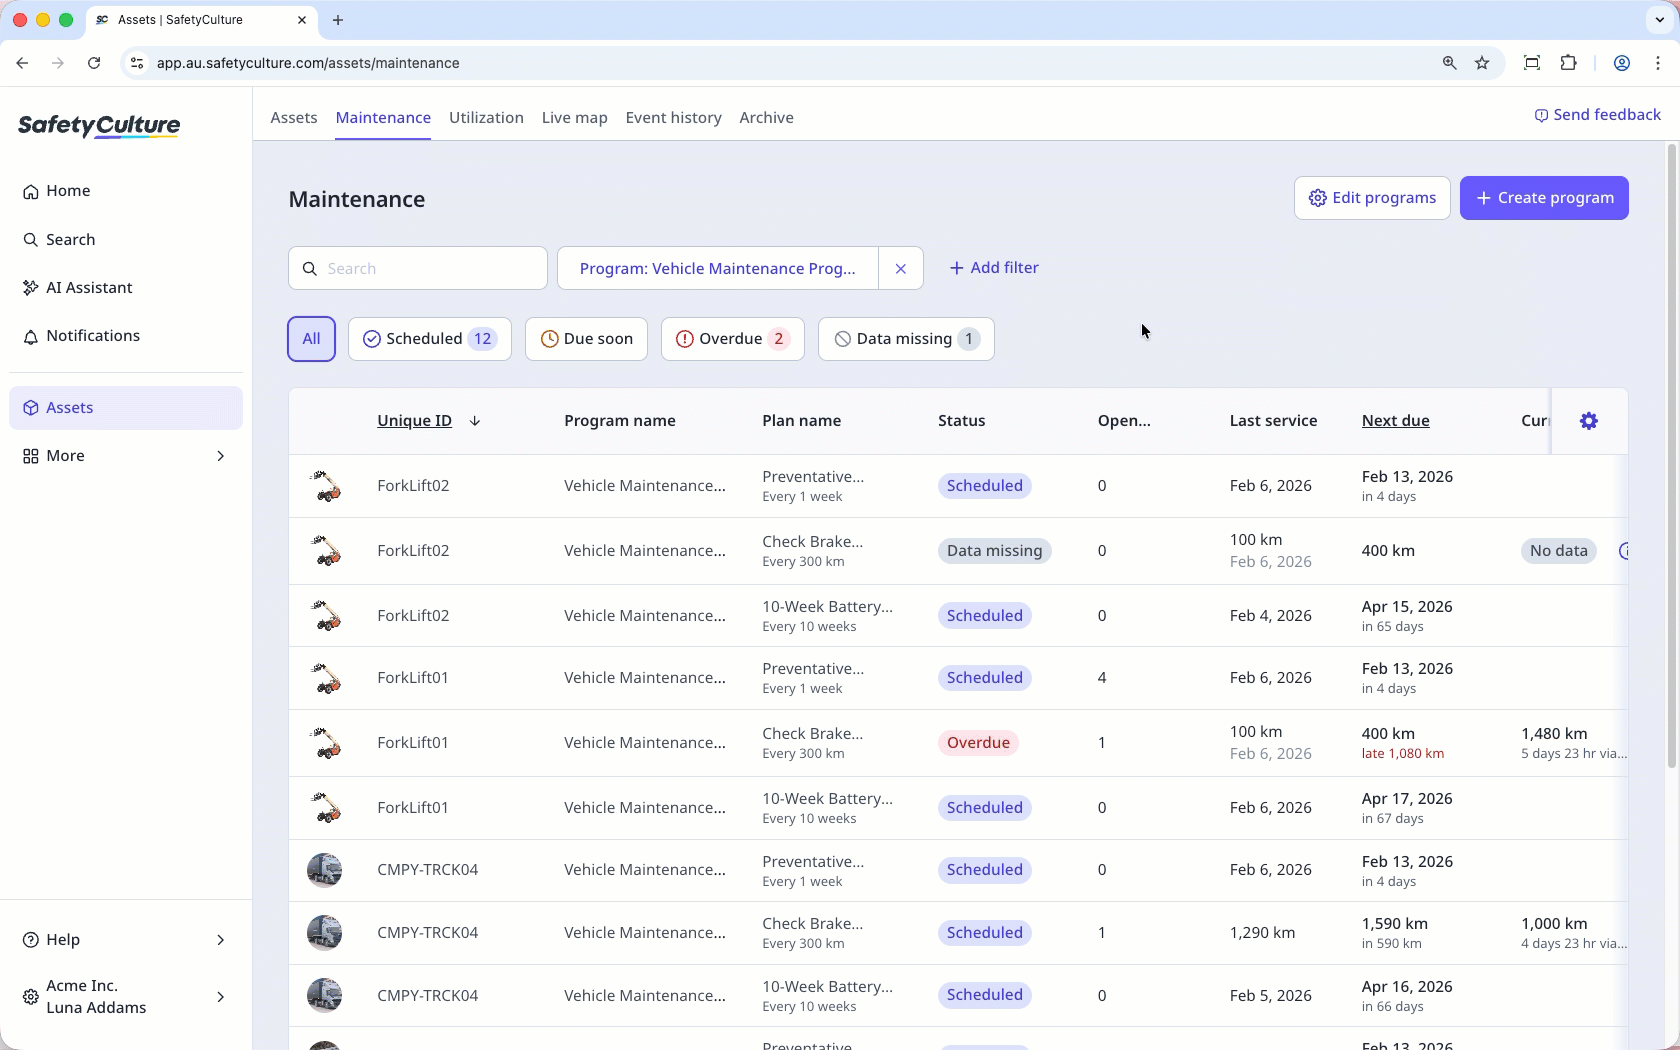Click open count 4 for ForkLift01
Image resolution: width=1680 pixels, height=1050 pixels.
tap(1102, 678)
